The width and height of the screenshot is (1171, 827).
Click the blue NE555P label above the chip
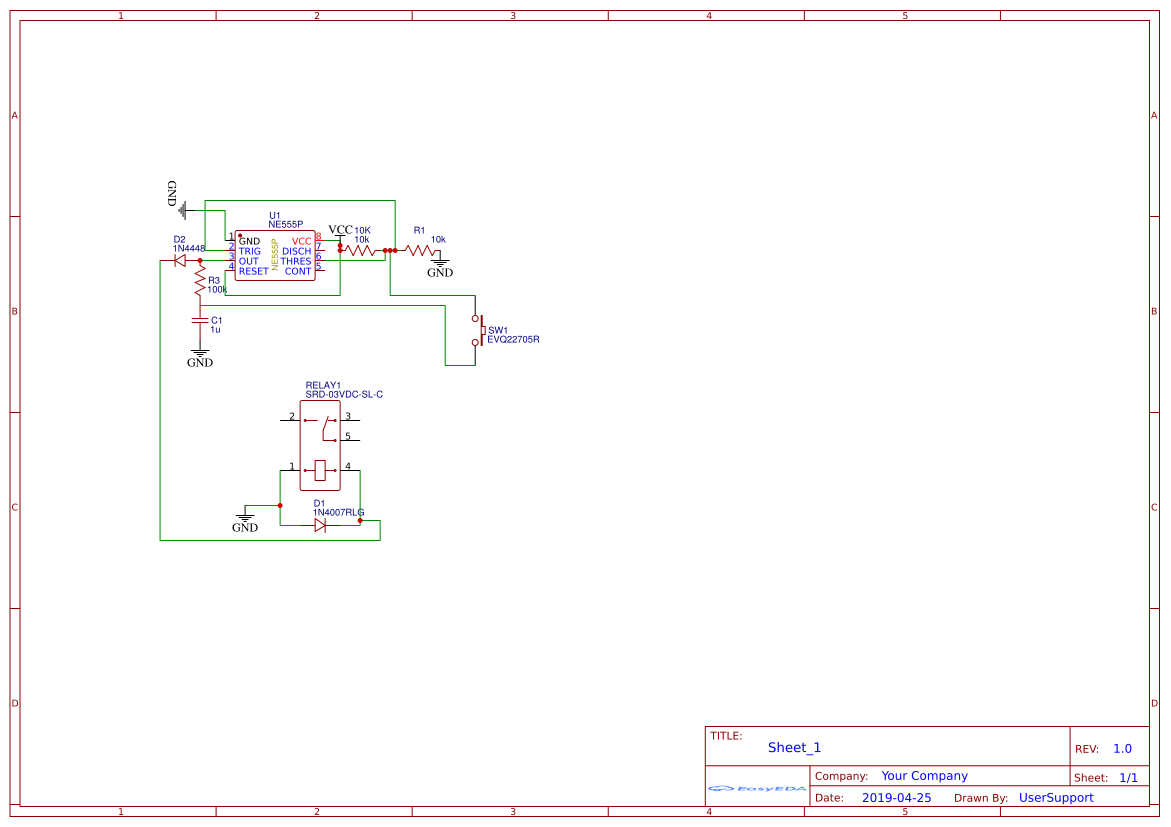285,224
